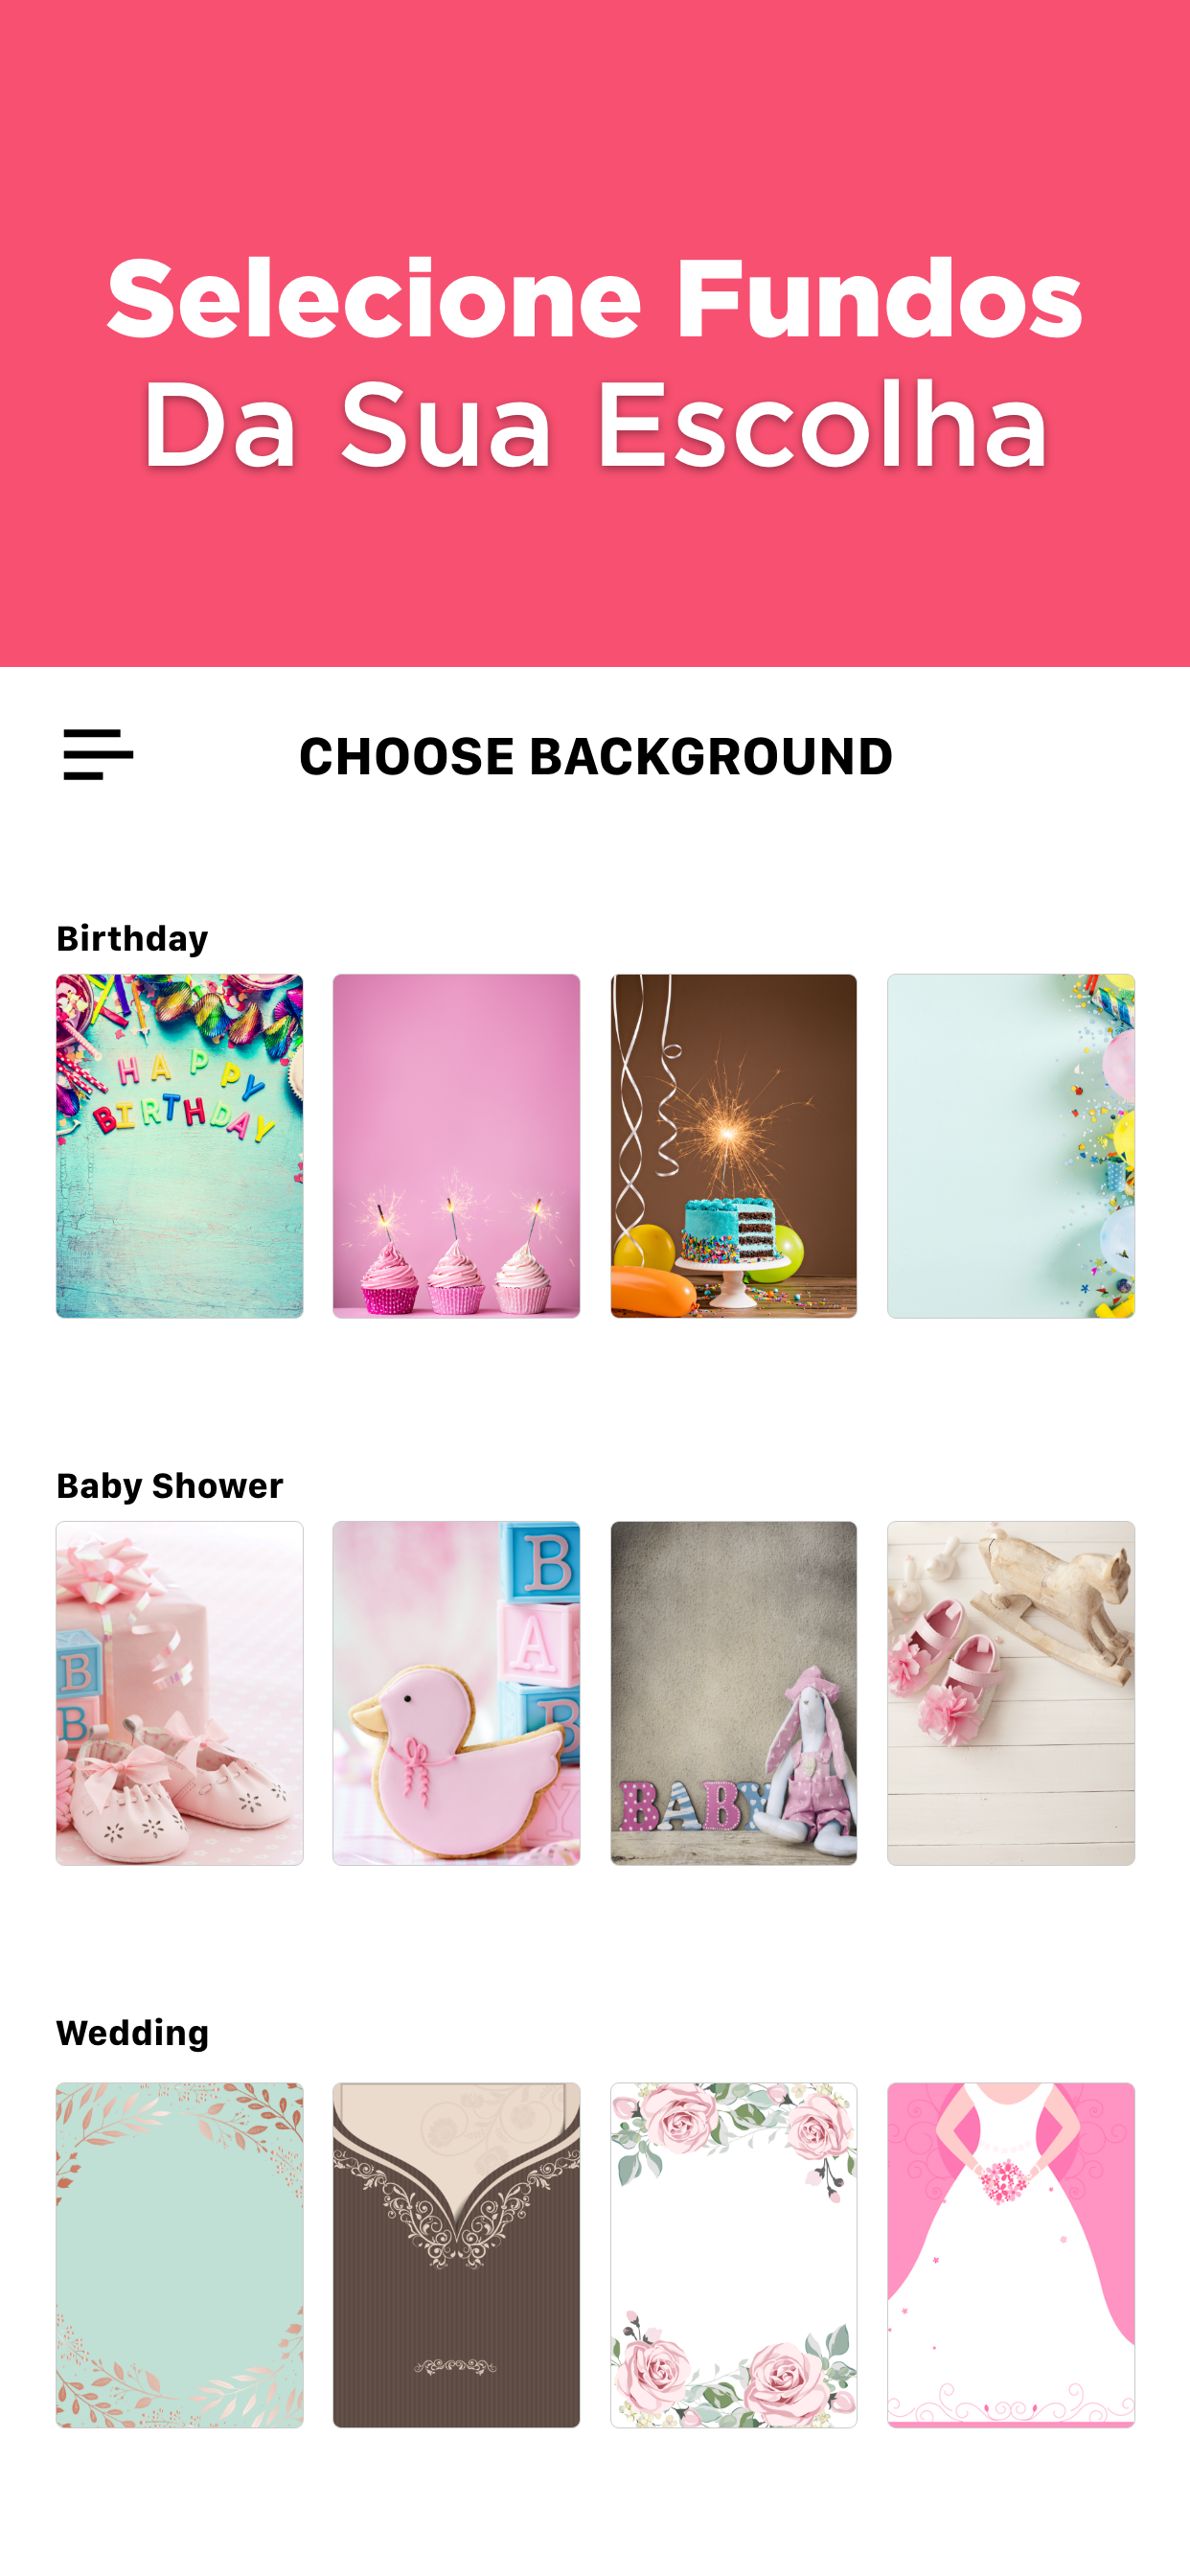
Task: Tap the Selecione Fundos banner headline
Action: 595,298
